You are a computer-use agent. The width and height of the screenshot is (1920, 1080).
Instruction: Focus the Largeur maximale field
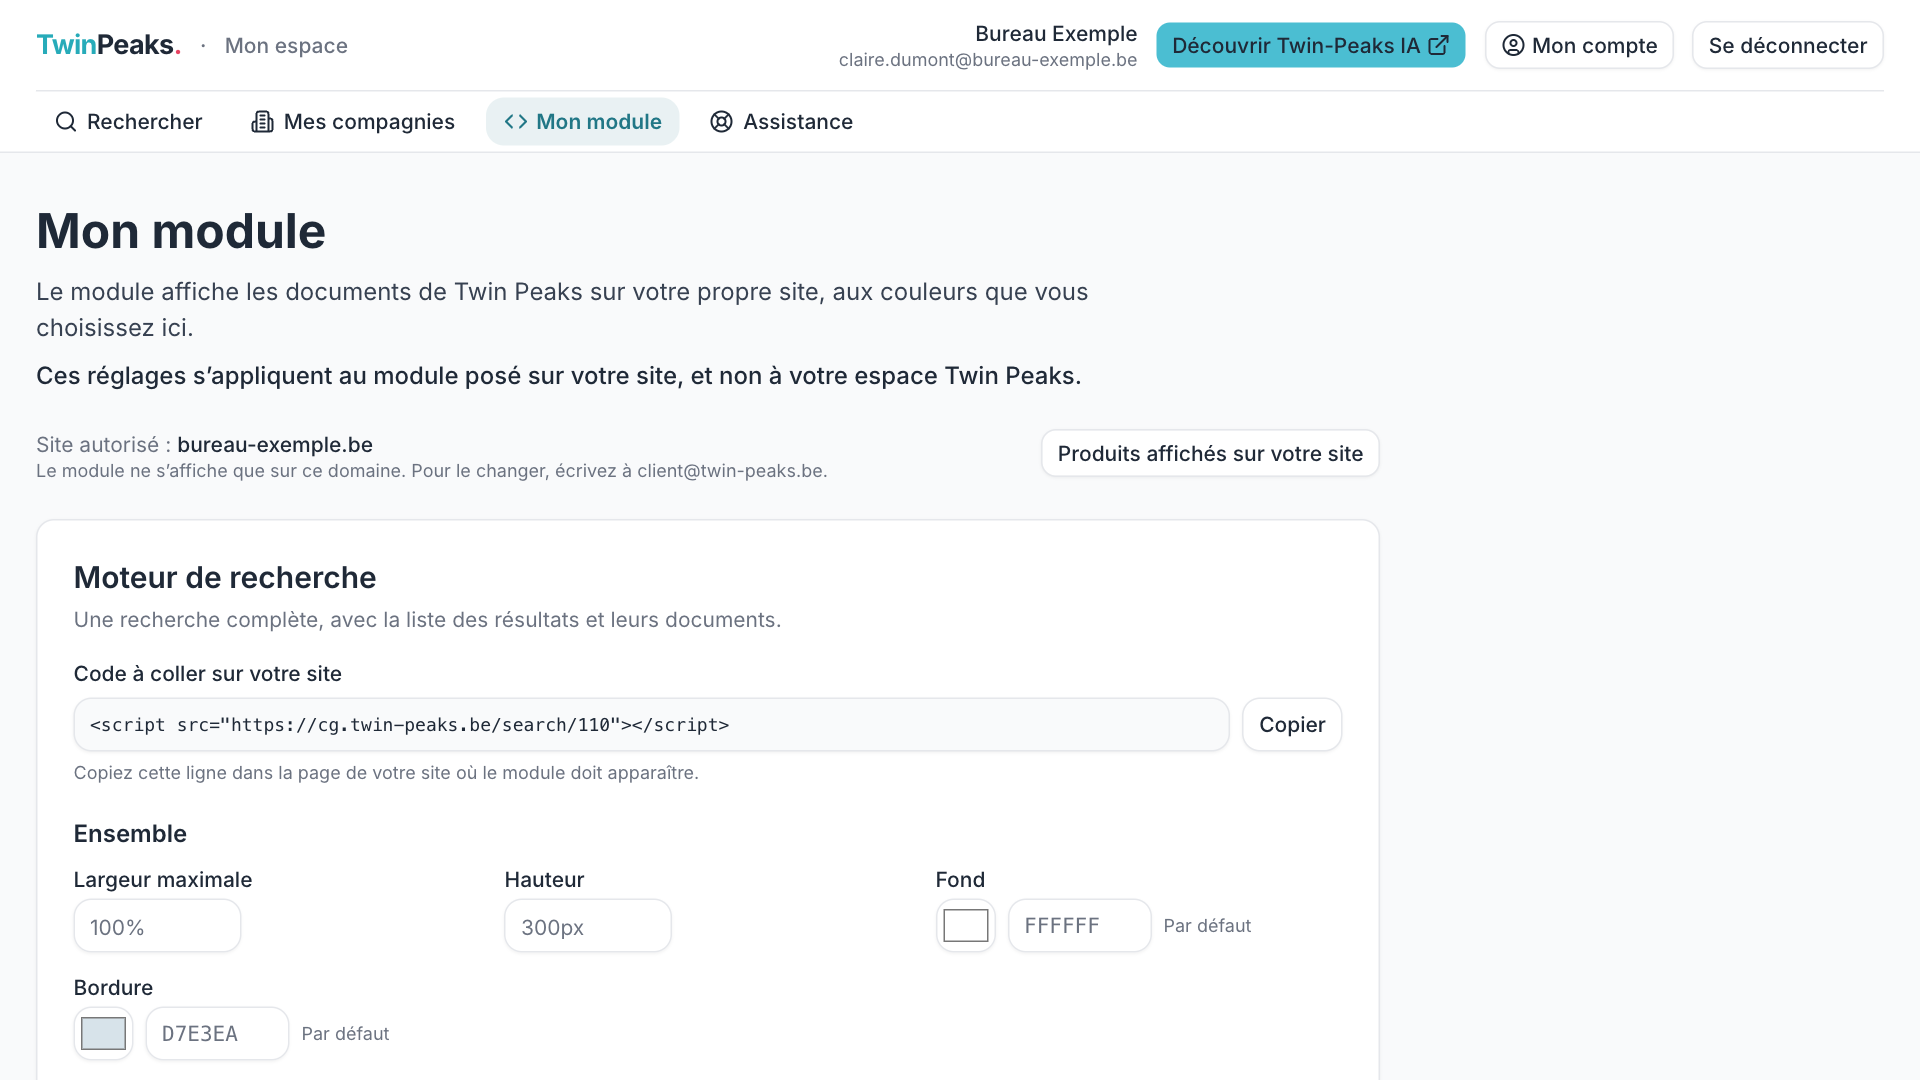pos(157,926)
